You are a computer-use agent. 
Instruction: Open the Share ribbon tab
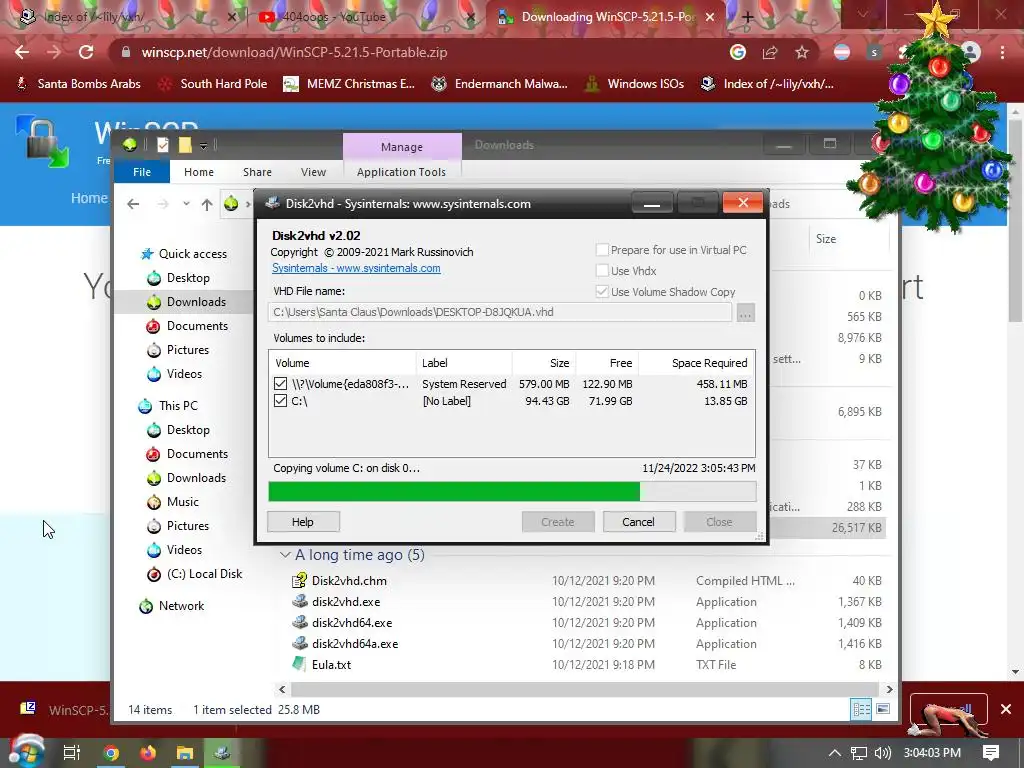pos(257,172)
